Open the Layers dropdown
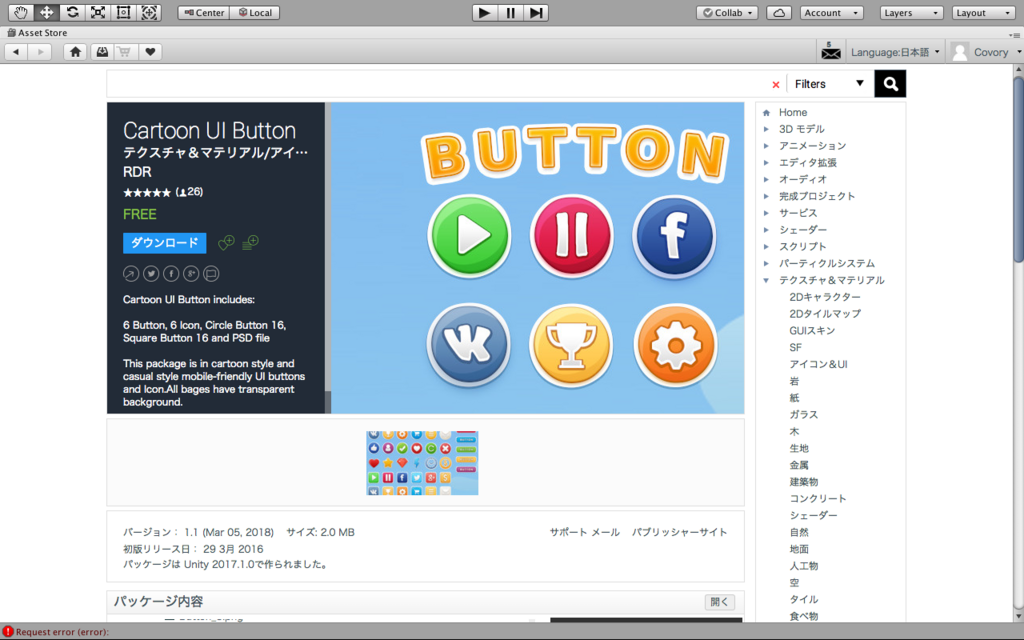The image size is (1024, 640). [x=911, y=12]
